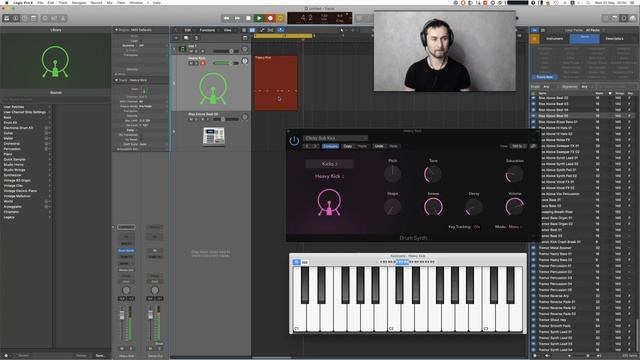This screenshot has height=360, width=640.
Task: Select Instrument tab in Loop Browser
Action: (x=555, y=39)
